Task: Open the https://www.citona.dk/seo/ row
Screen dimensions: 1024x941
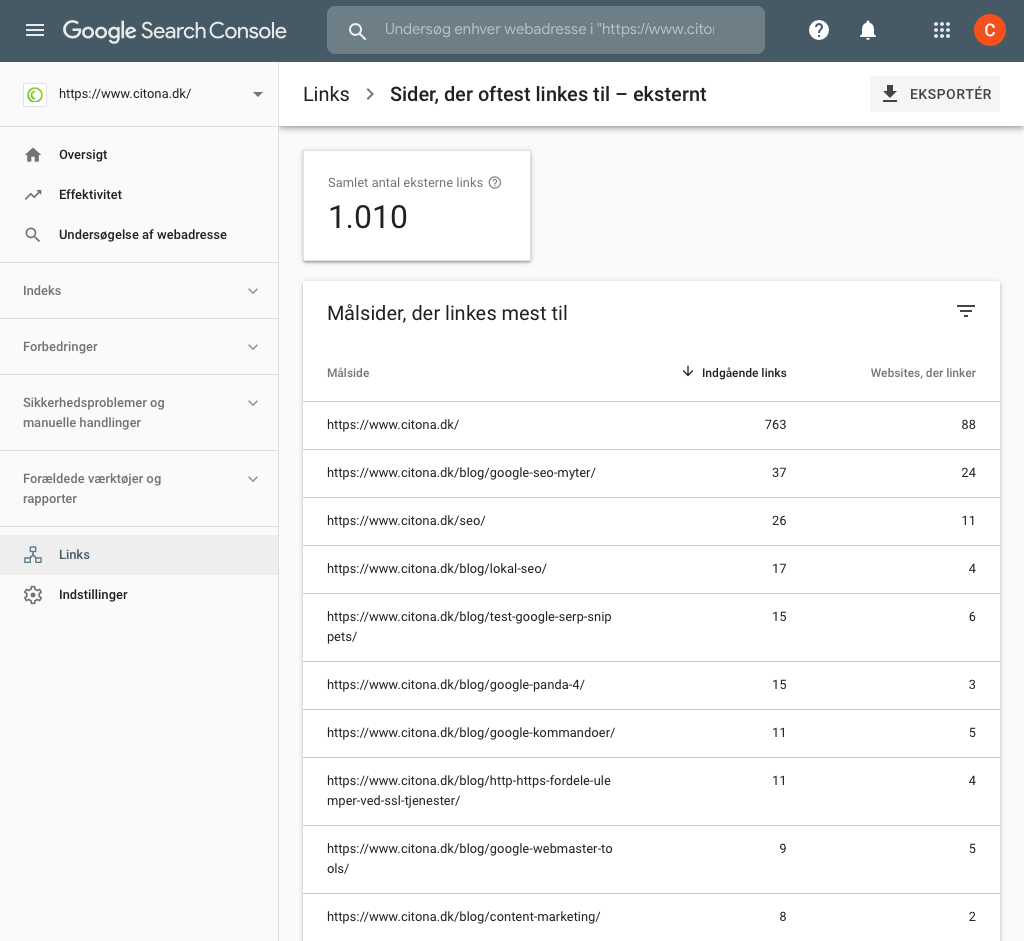Action: [x=651, y=521]
